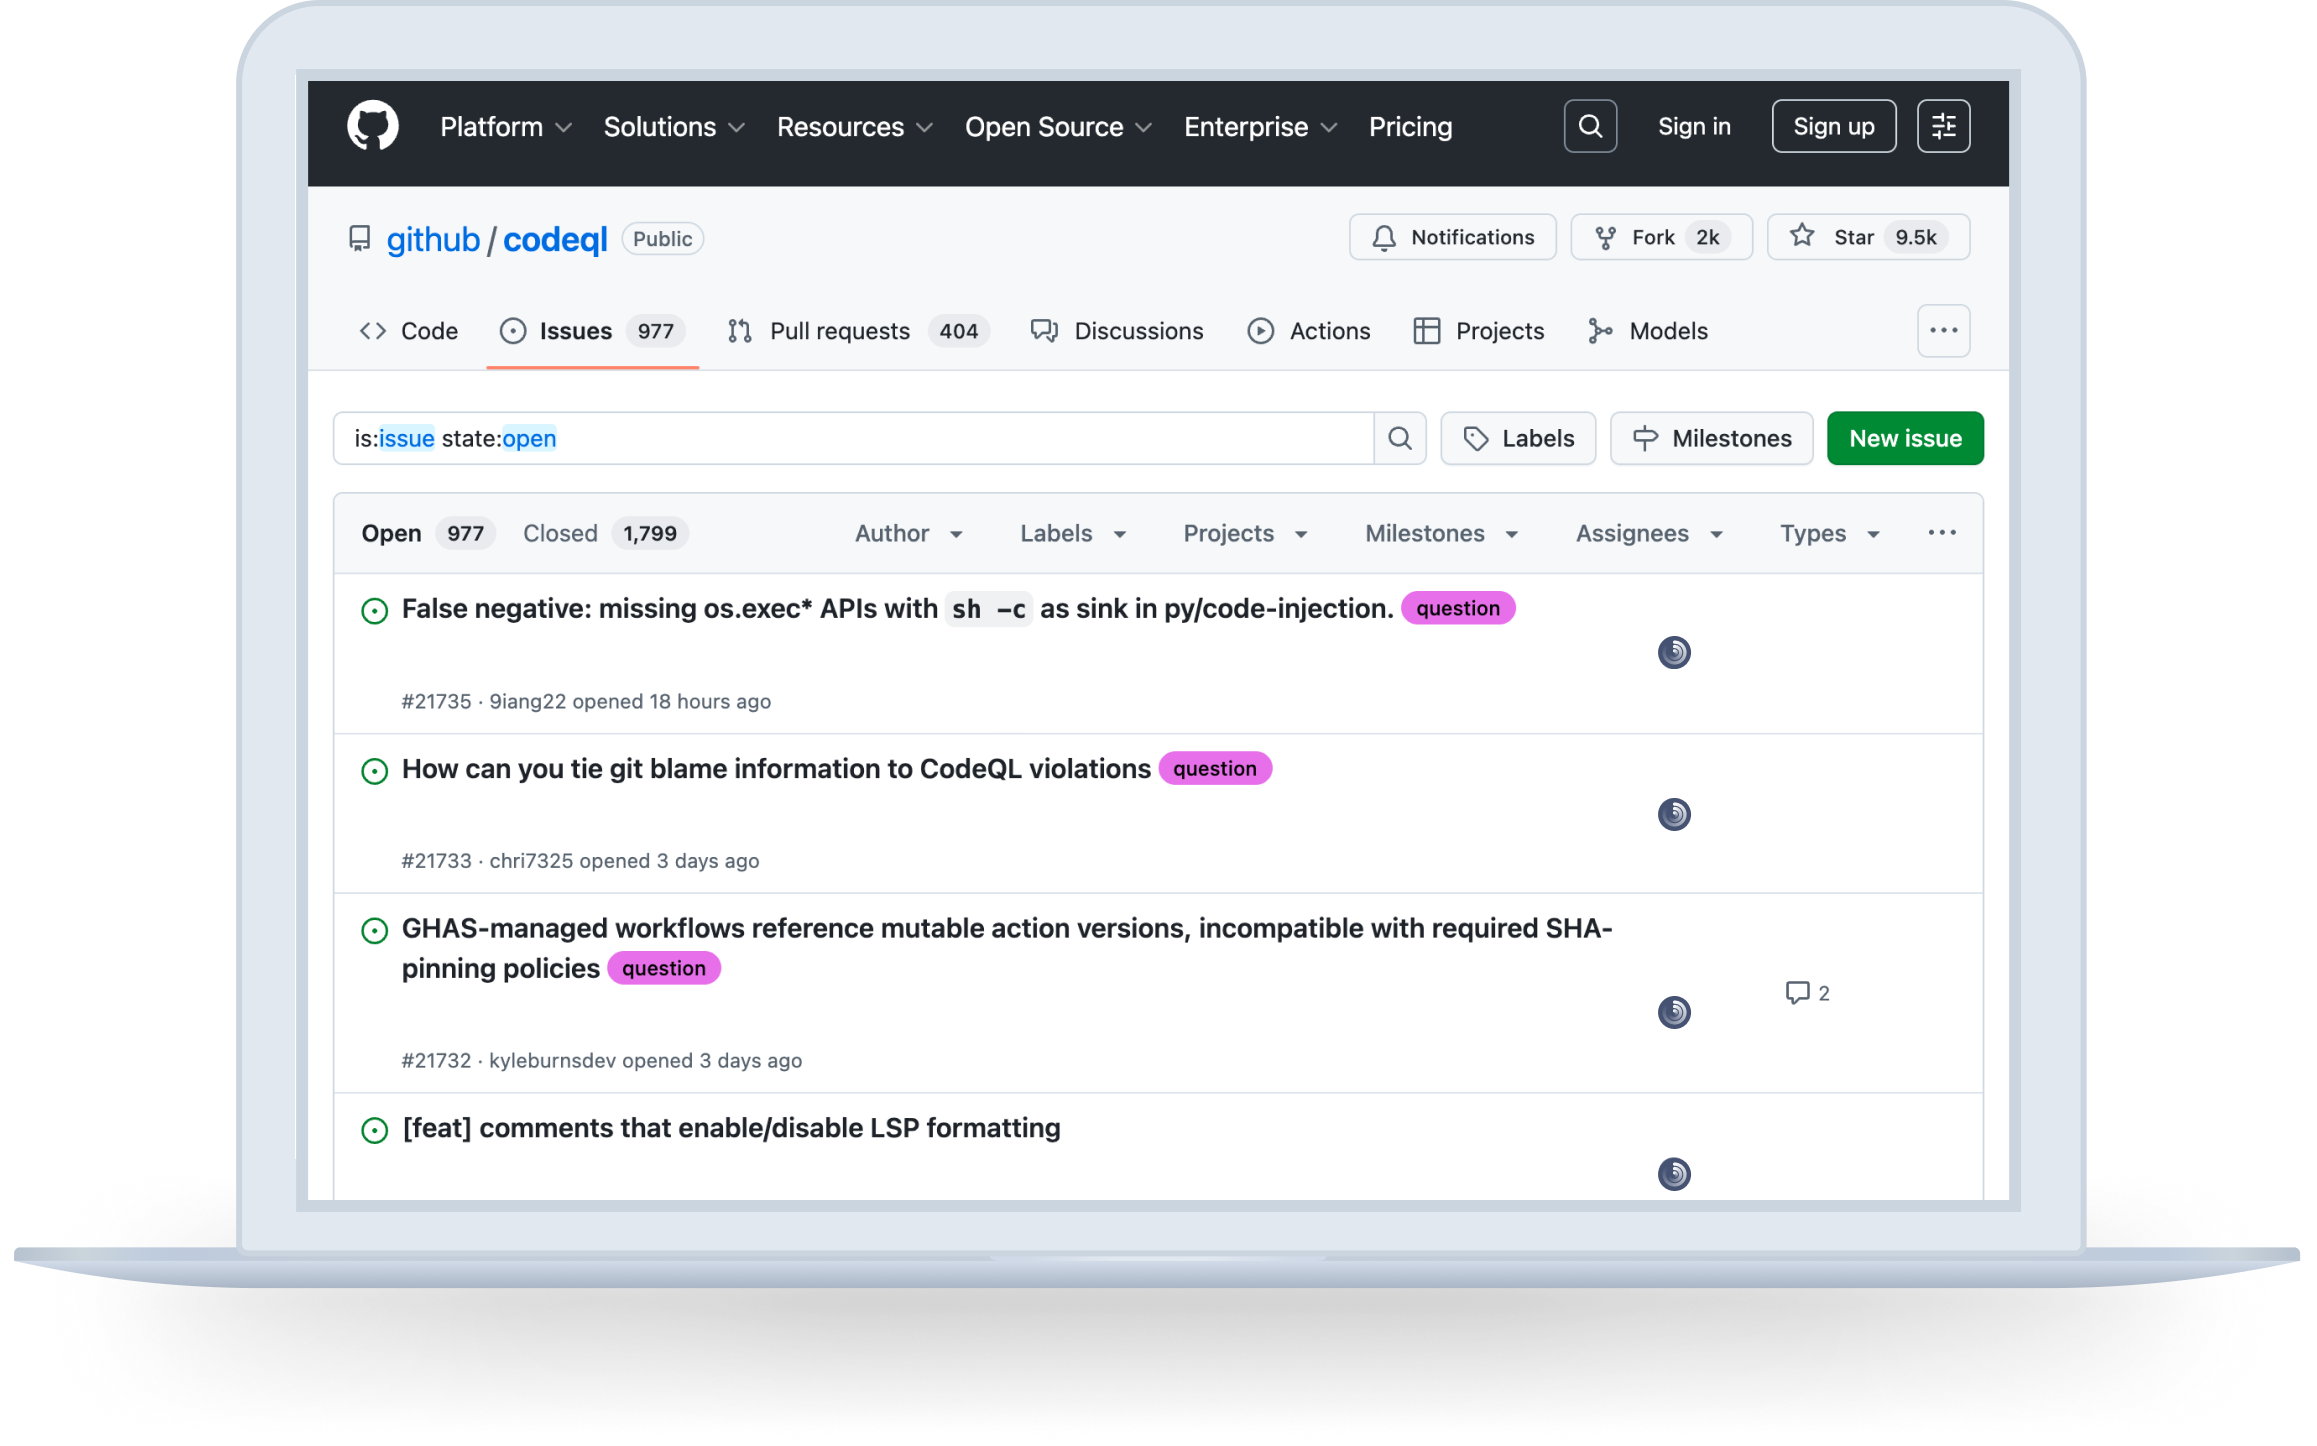Click the assignee avatar on issue #21732
The image size is (2317, 1446).
1673,1012
